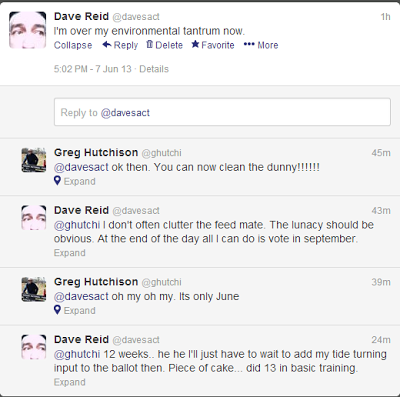Screen dimensions: 400x397
Task: Open Greg Hutchison's avatar on dunny tweet
Action: [x=34, y=160]
